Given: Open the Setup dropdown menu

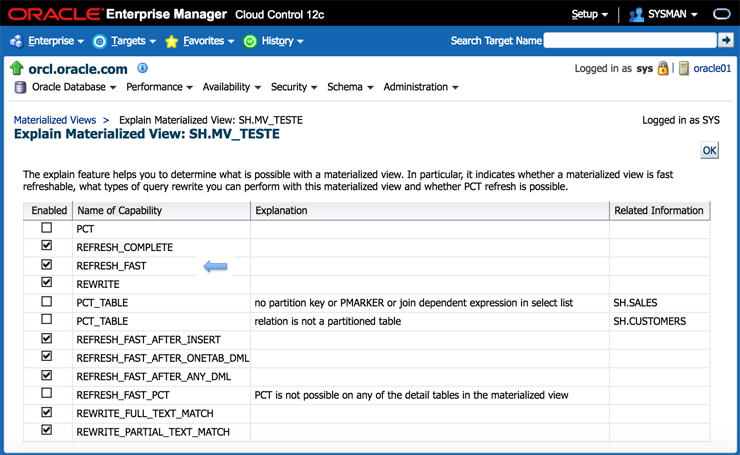Looking at the screenshot, I should 590,14.
